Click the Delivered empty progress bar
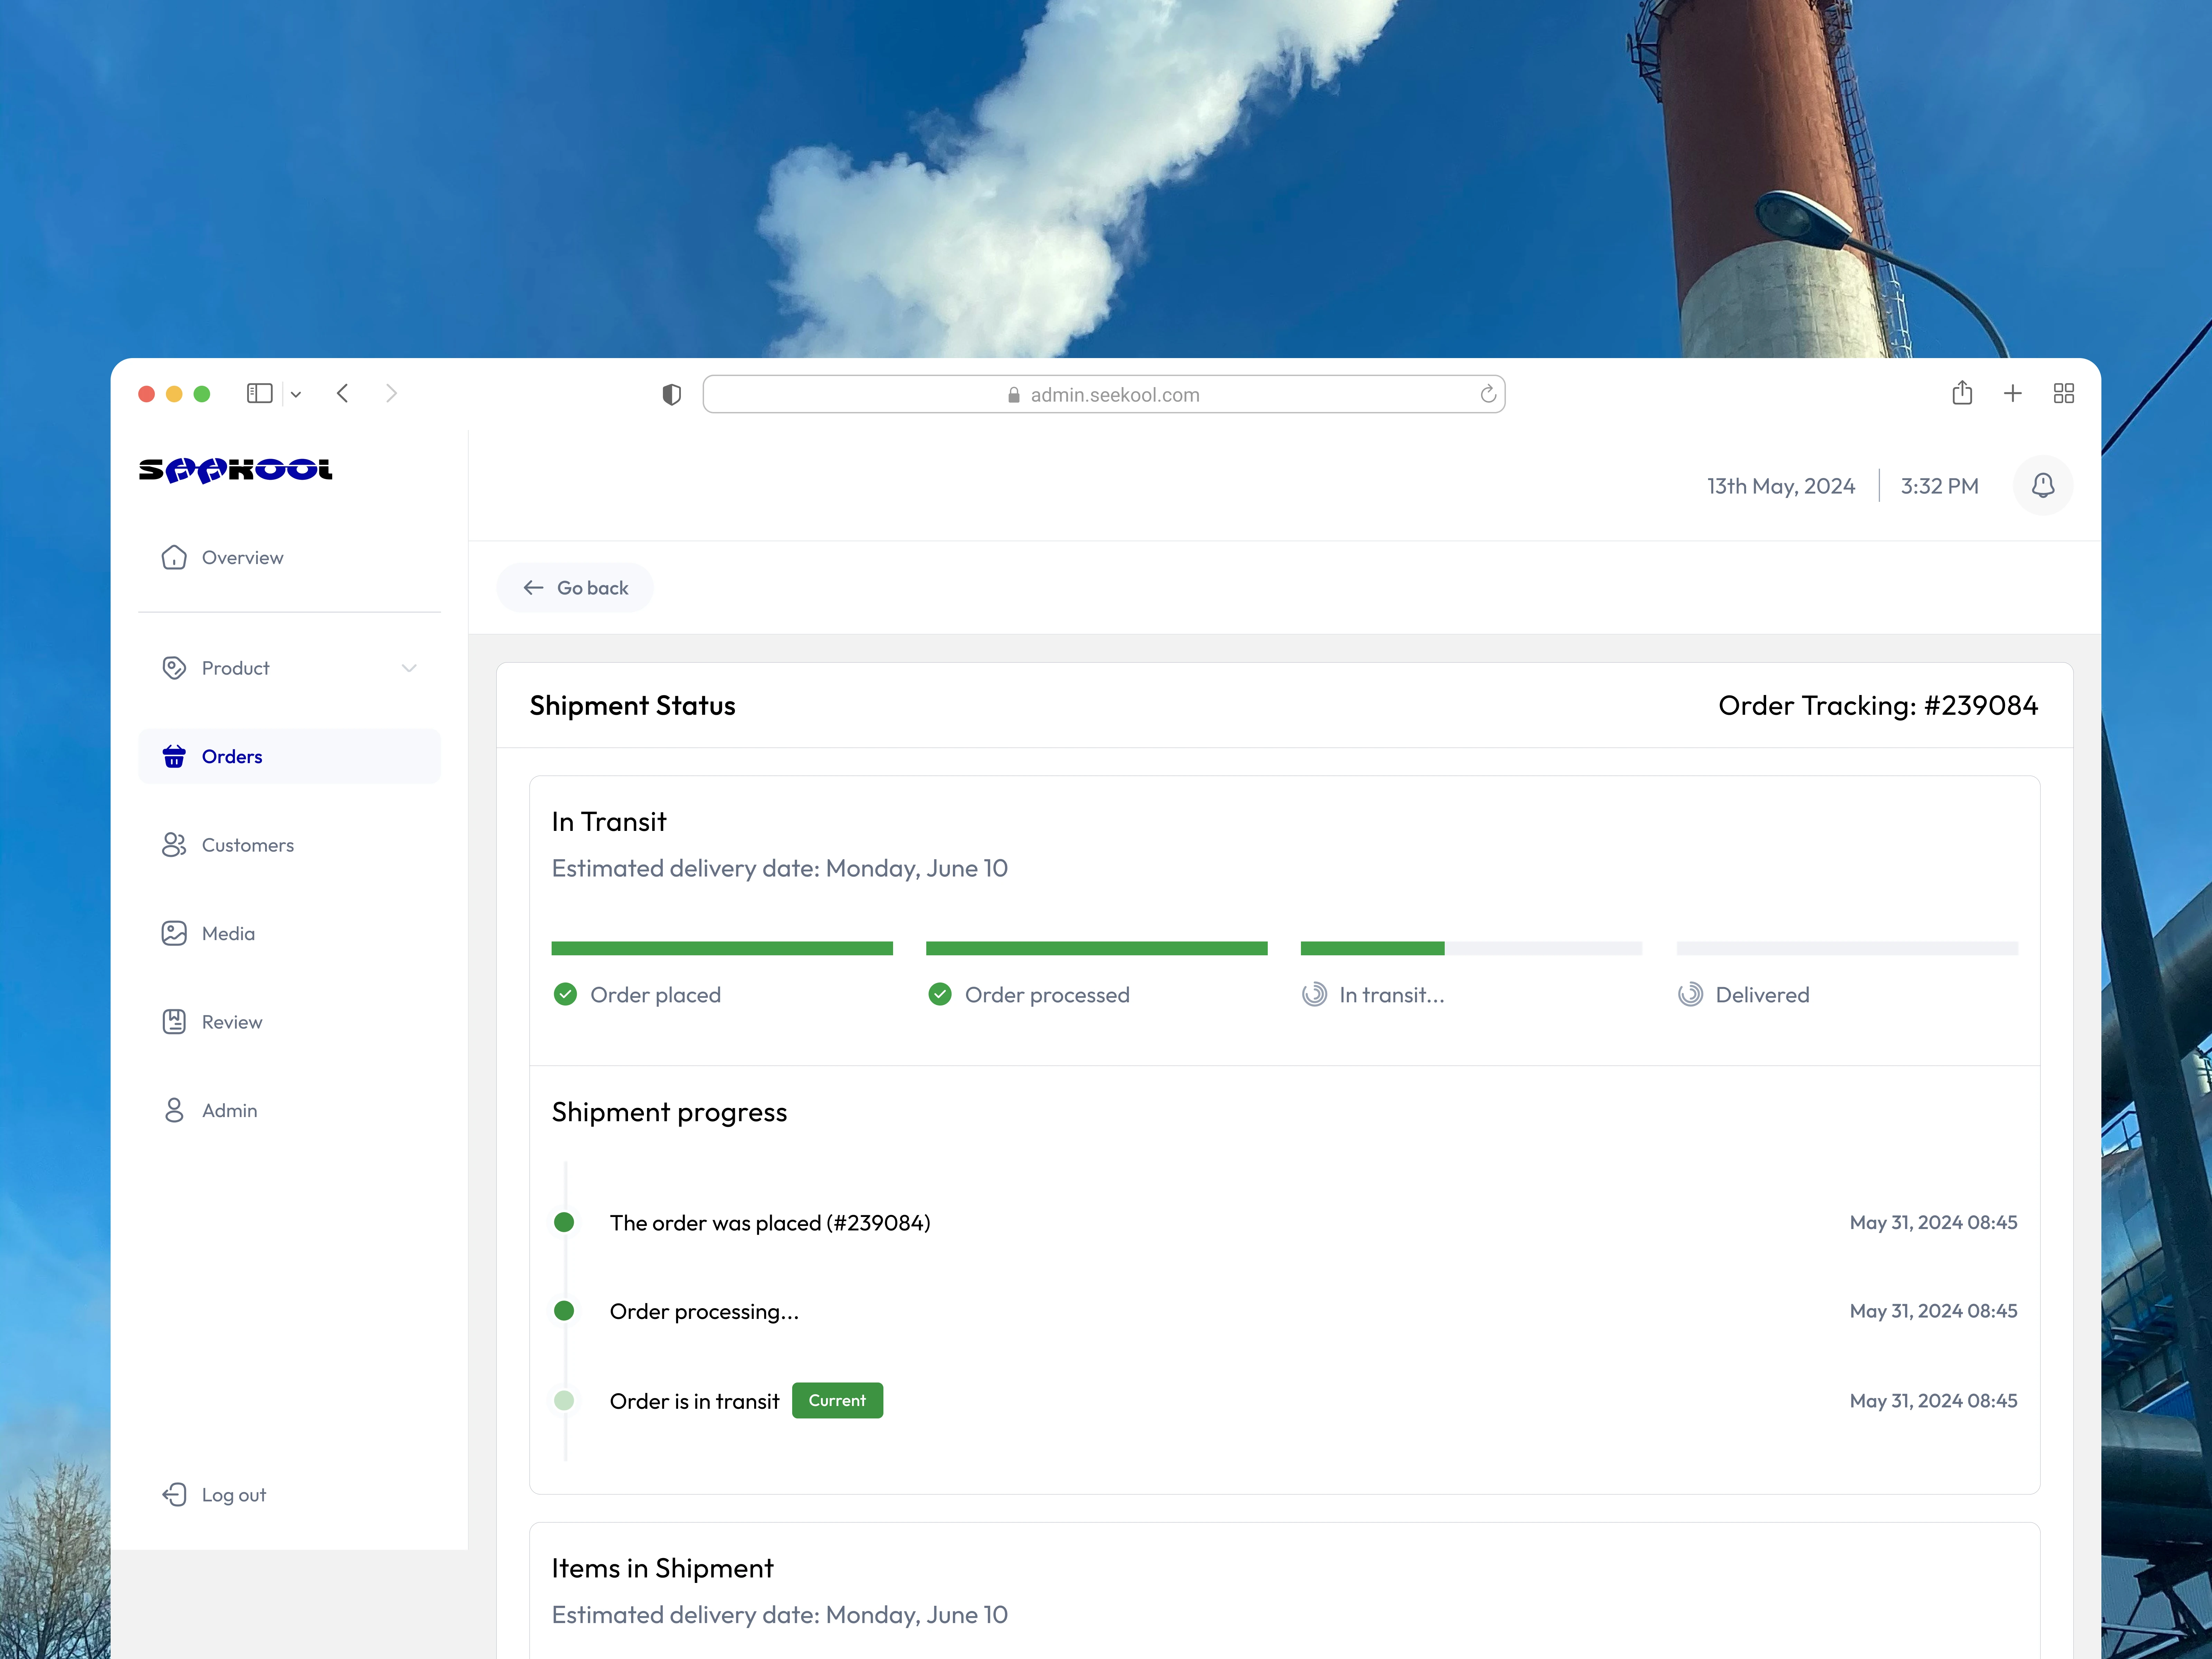Viewport: 2212px width, 1659px height. (1847, 948)
